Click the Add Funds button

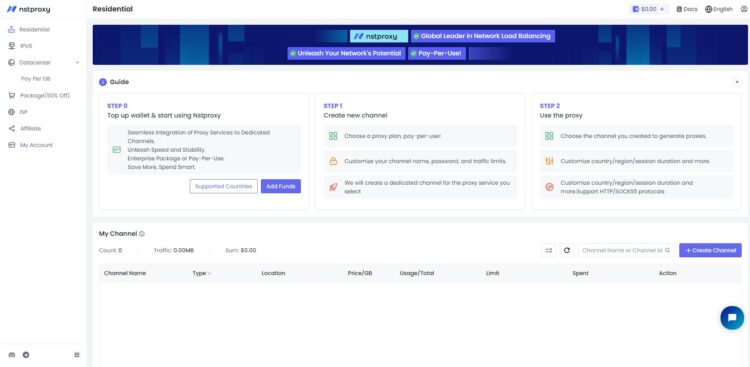tap(281, 187)
